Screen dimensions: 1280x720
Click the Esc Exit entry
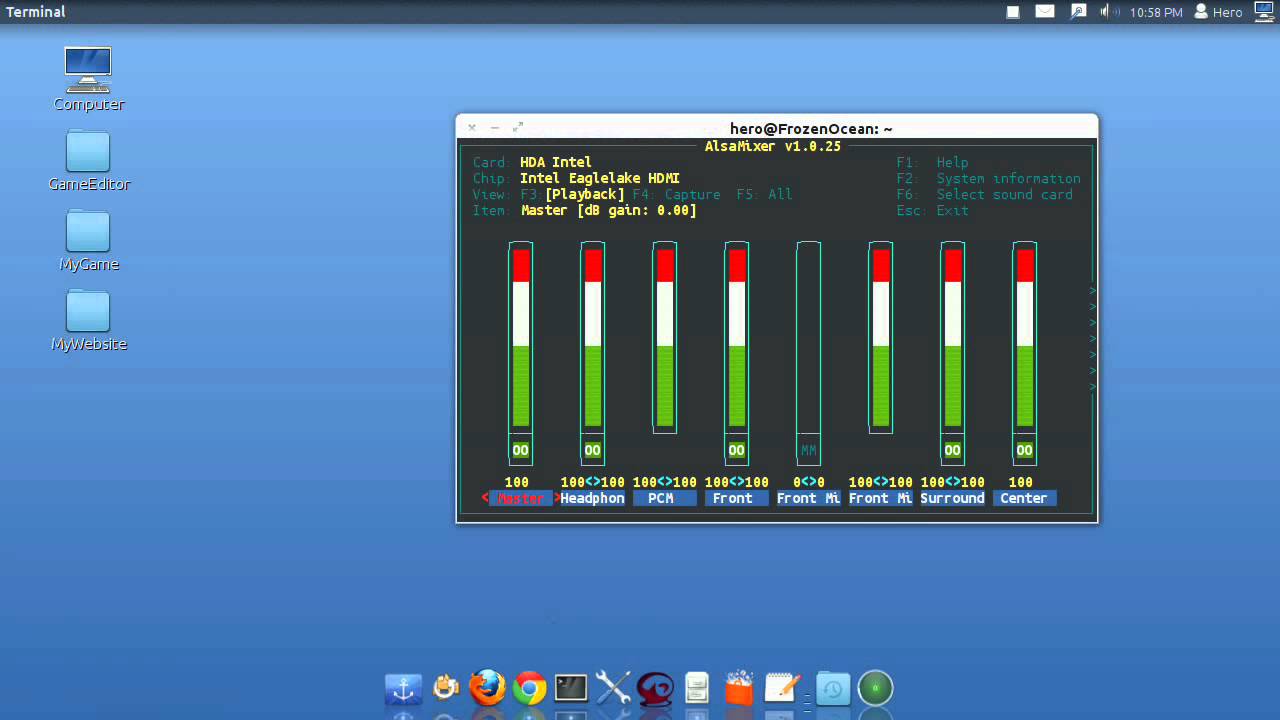(x=932, y=210)
